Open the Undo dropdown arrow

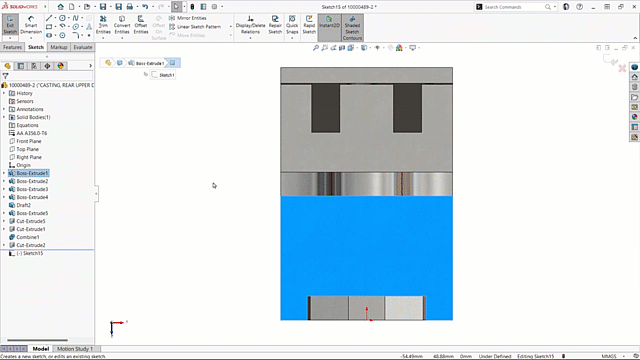(153, 7)
